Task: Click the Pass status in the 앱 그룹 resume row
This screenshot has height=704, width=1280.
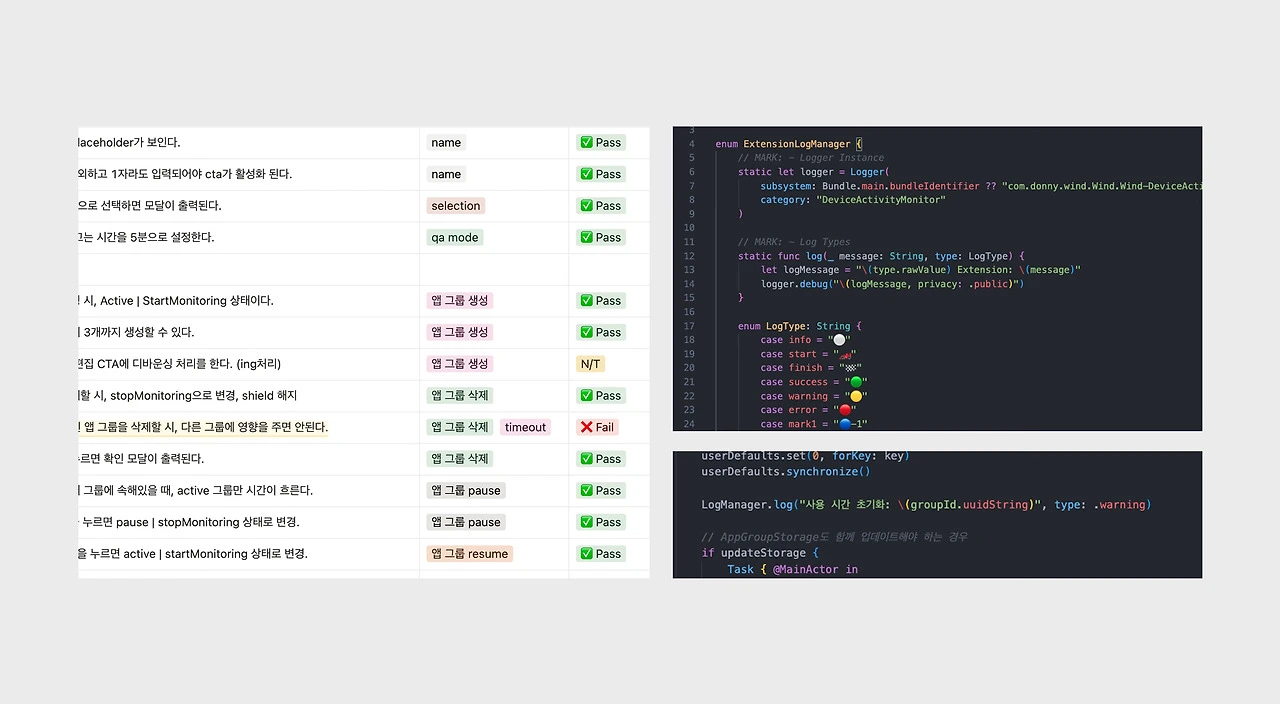Action: pyautogui.click(x=601, y=554)
